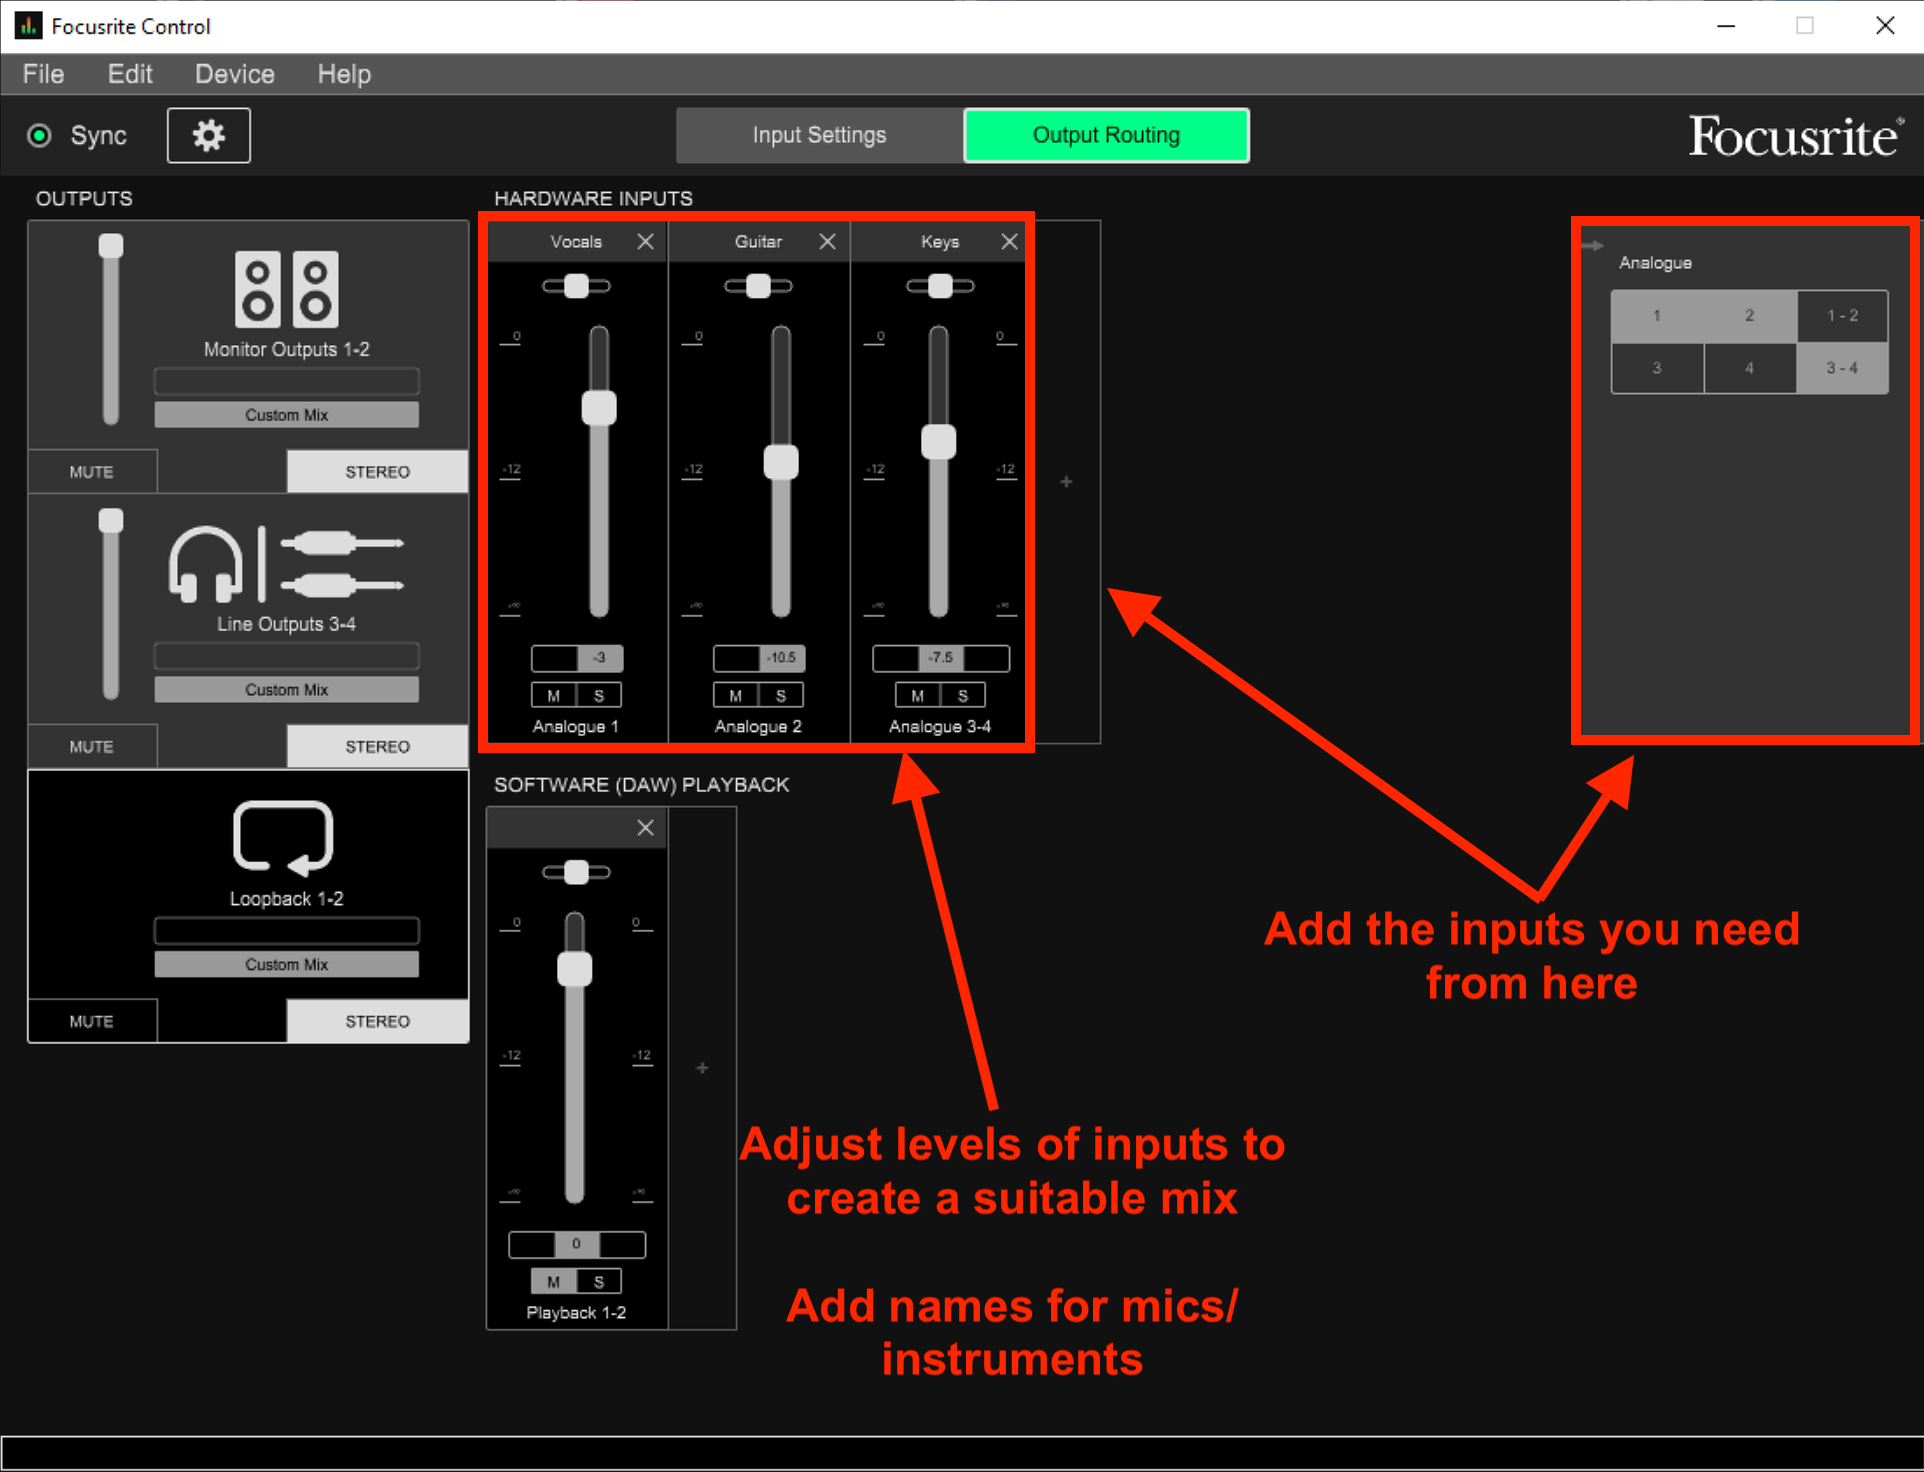Select Analogue 3-4 stereo input button
The image size is (1924, 1472).
[1845, 368]
